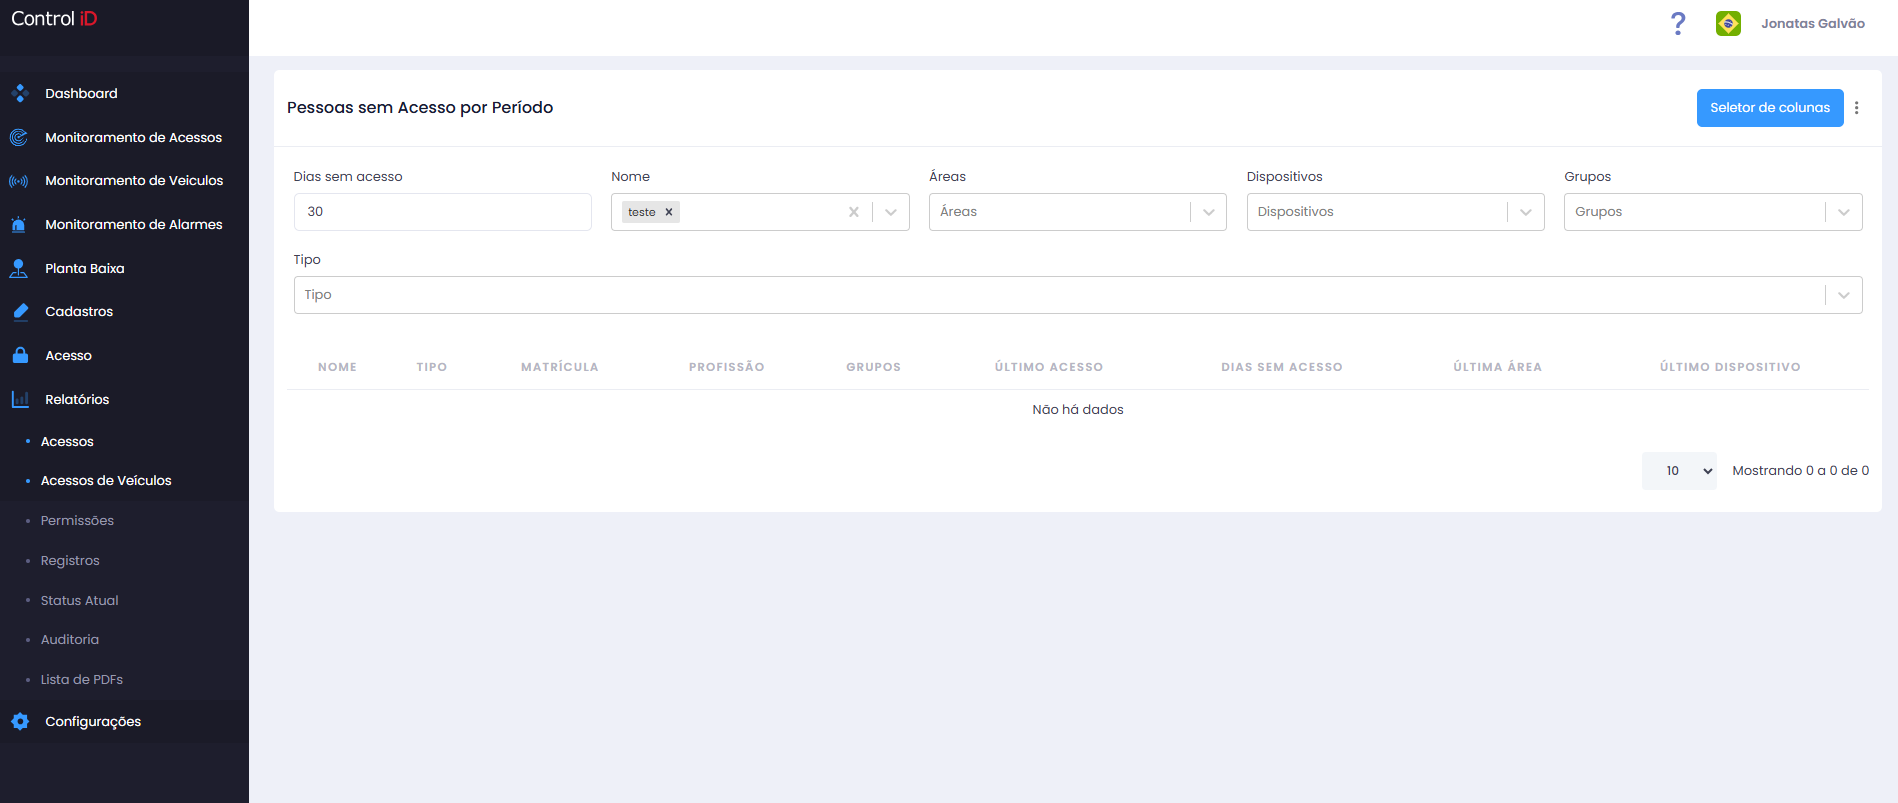Sort by ÚLTIMA ÁREA column header
1898x803 pixels.
tap(1498, 367)
